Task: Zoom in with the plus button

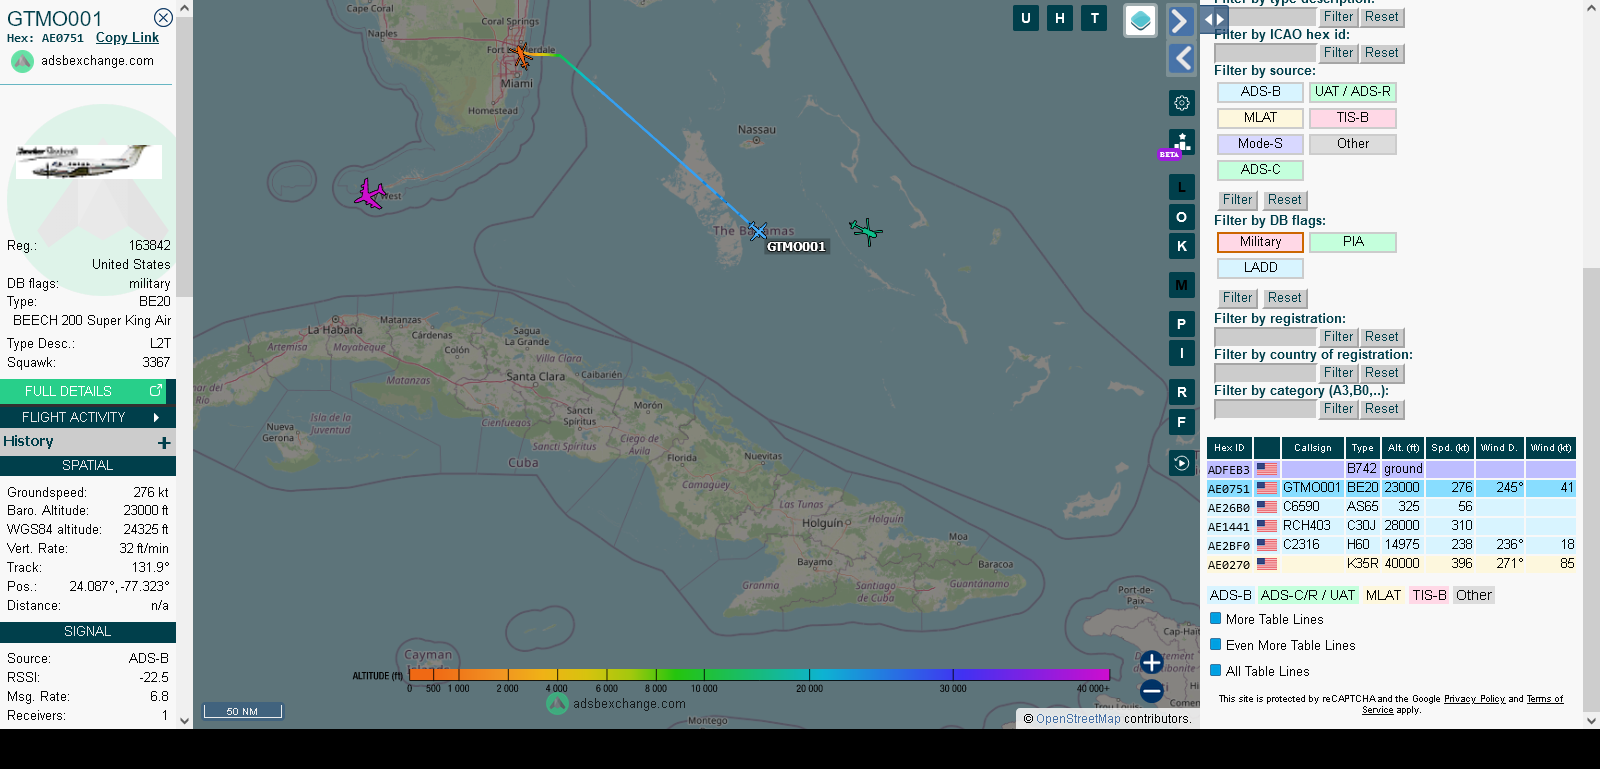Action: click(1152, 662)
